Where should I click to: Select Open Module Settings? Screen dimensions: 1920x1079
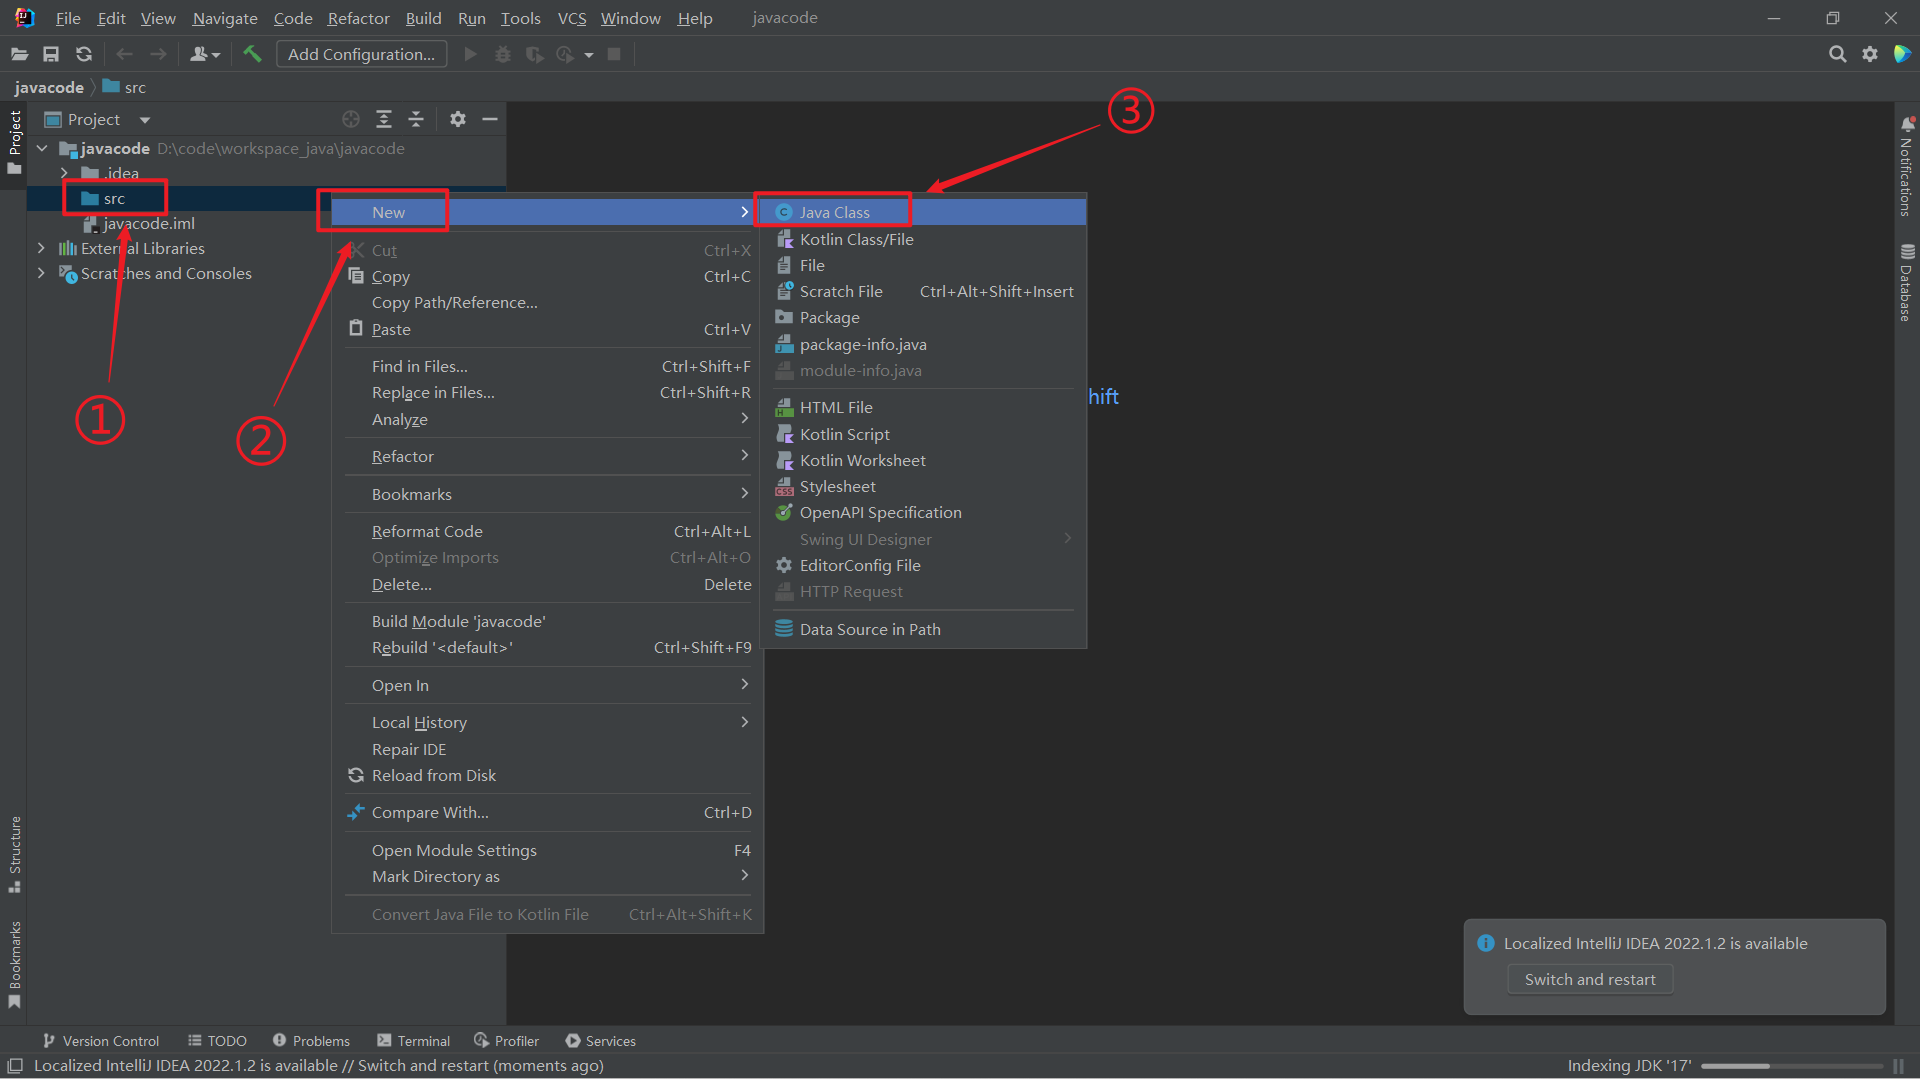coord(547,850)
